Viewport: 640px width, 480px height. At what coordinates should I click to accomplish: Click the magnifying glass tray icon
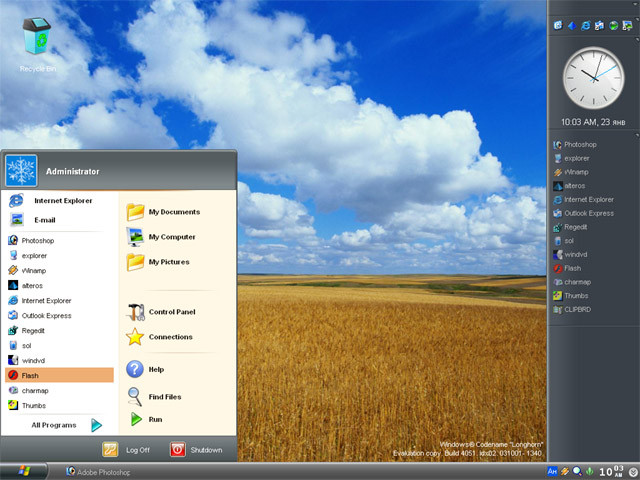(x=577, y=471)
